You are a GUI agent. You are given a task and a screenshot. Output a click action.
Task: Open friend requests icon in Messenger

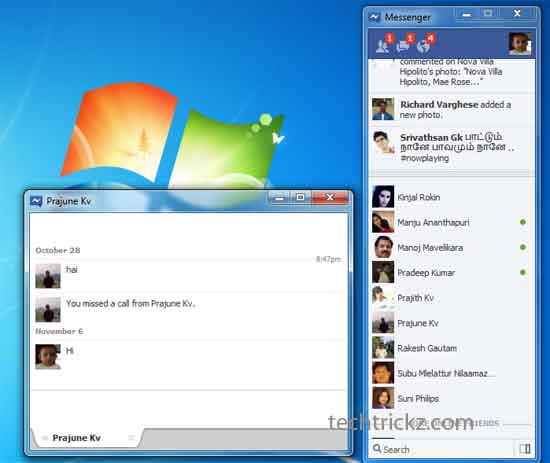[382, 46]
